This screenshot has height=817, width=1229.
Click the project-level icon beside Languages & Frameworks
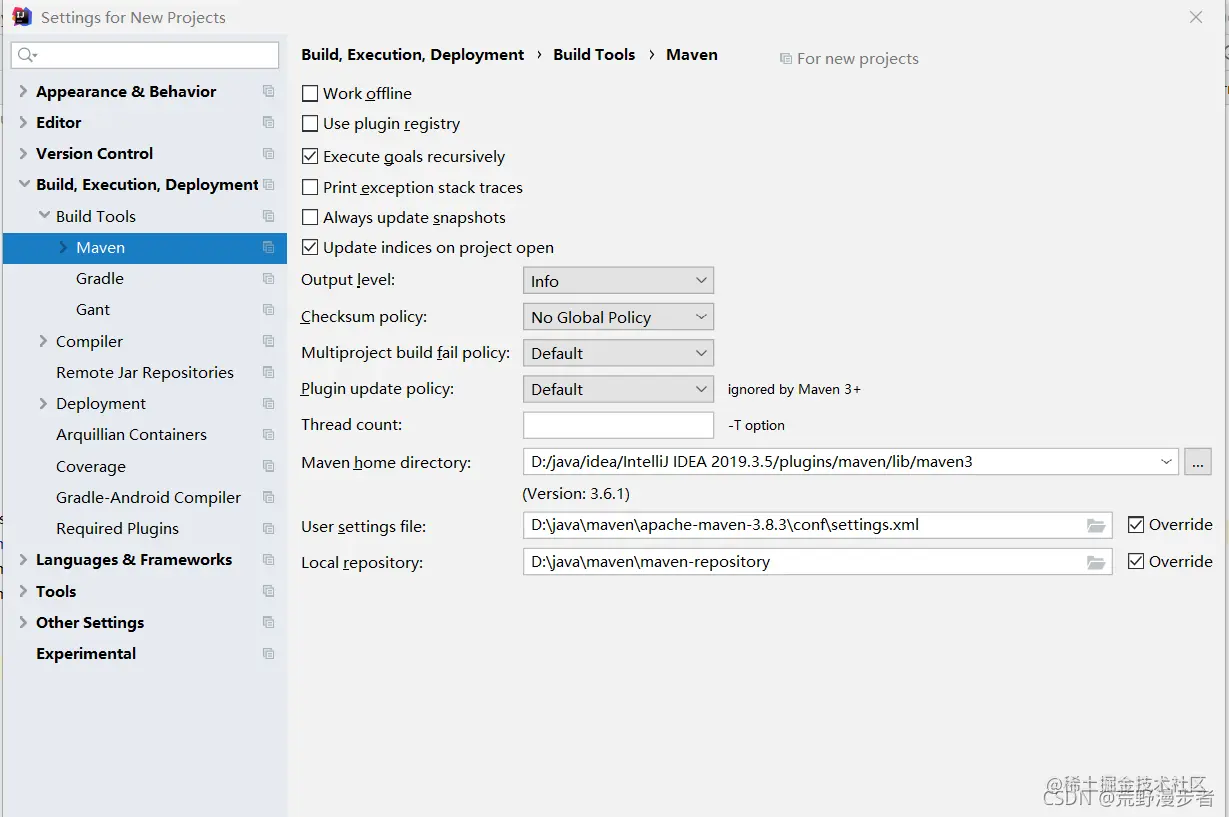click(268, 559)
